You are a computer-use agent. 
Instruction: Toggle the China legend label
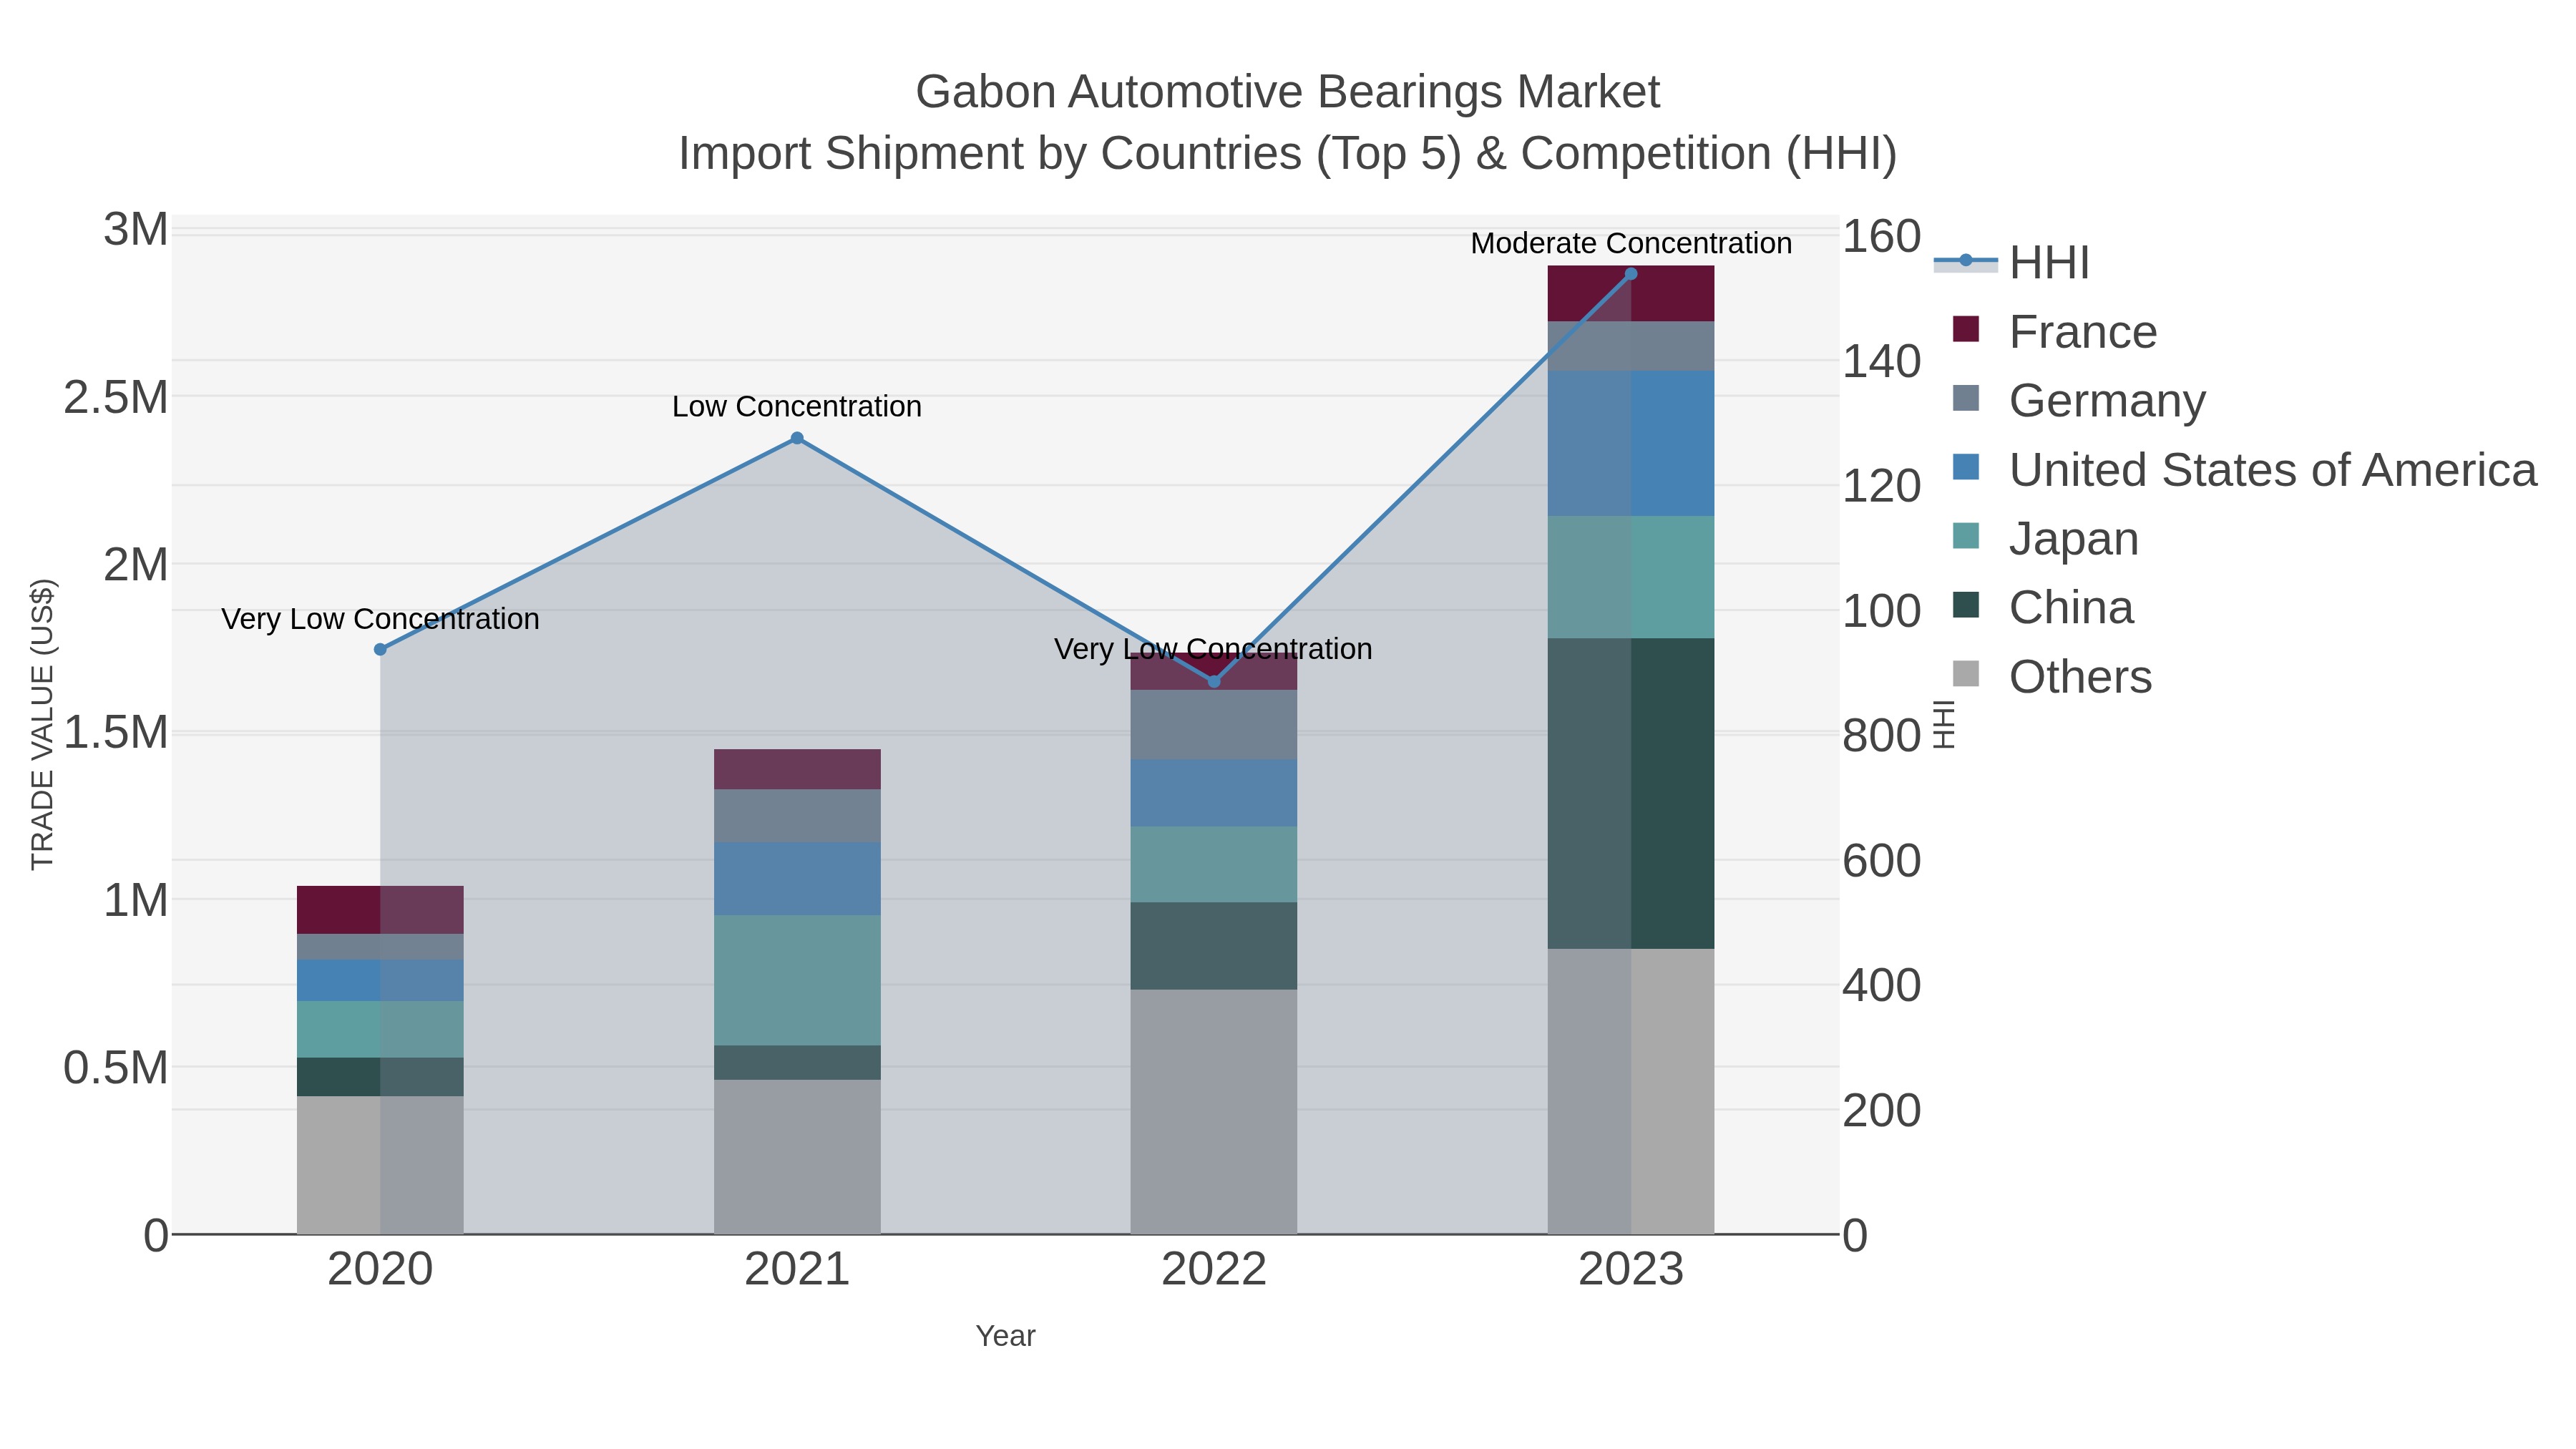pyautogui.click(x=2071, y=607)
